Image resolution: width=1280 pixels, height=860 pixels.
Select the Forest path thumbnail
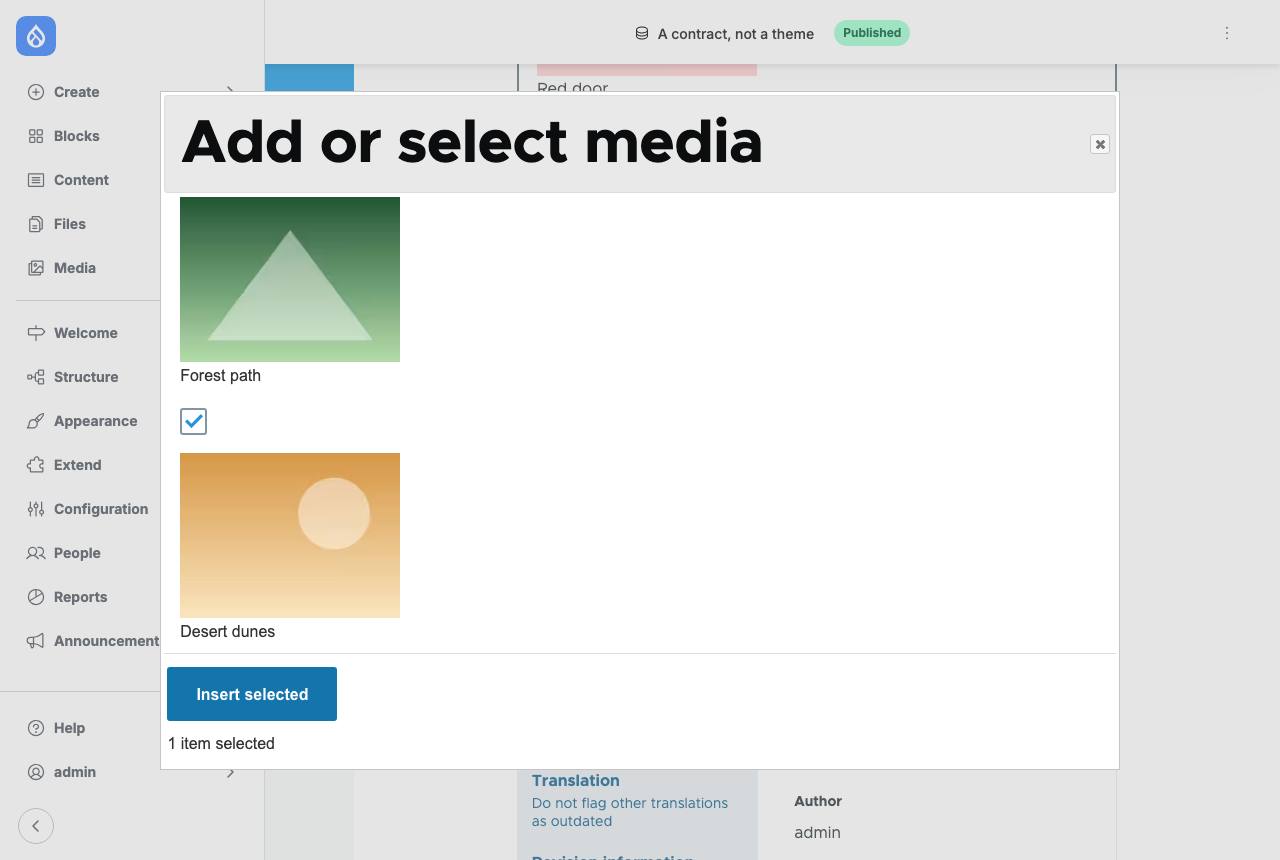[x=290, y=279]
